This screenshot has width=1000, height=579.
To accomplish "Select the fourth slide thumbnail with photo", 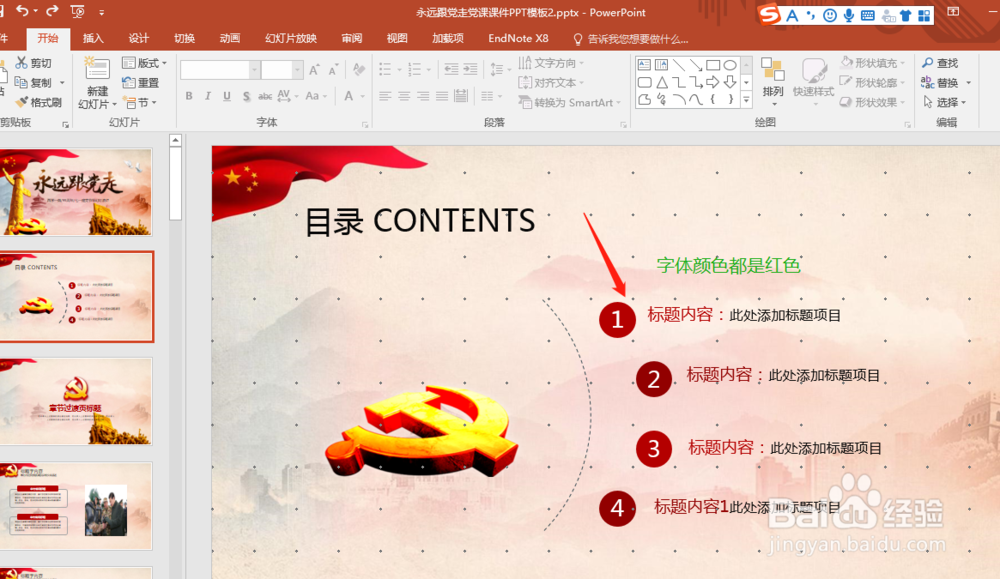I will (x=76, y=506).
